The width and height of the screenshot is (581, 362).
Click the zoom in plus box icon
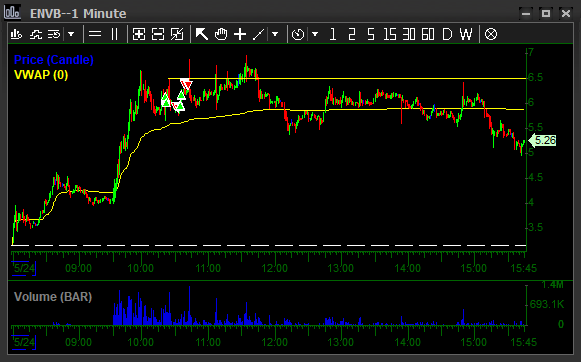(139, 34)
